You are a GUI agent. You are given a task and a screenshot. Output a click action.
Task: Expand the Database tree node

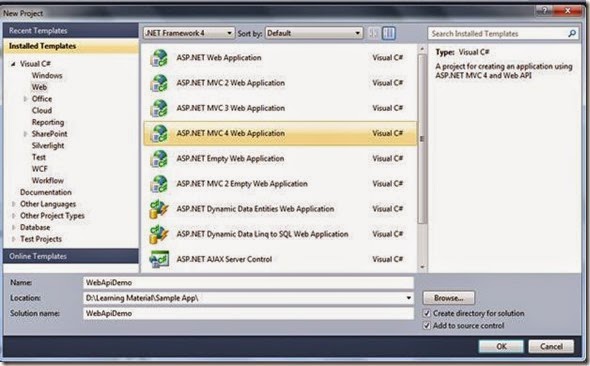pyautogui.click(x=14, y=228)
